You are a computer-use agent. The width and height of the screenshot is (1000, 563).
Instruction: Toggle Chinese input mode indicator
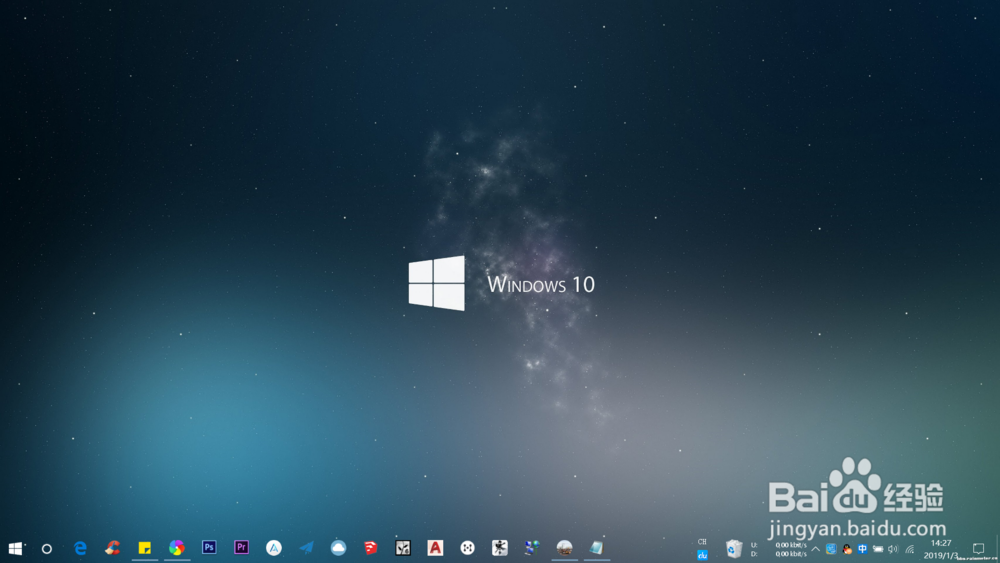tap(862, 549)
